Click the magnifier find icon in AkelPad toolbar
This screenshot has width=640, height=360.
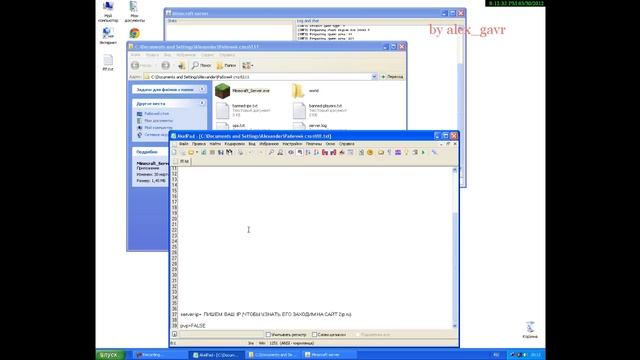(x=271, y=152)
